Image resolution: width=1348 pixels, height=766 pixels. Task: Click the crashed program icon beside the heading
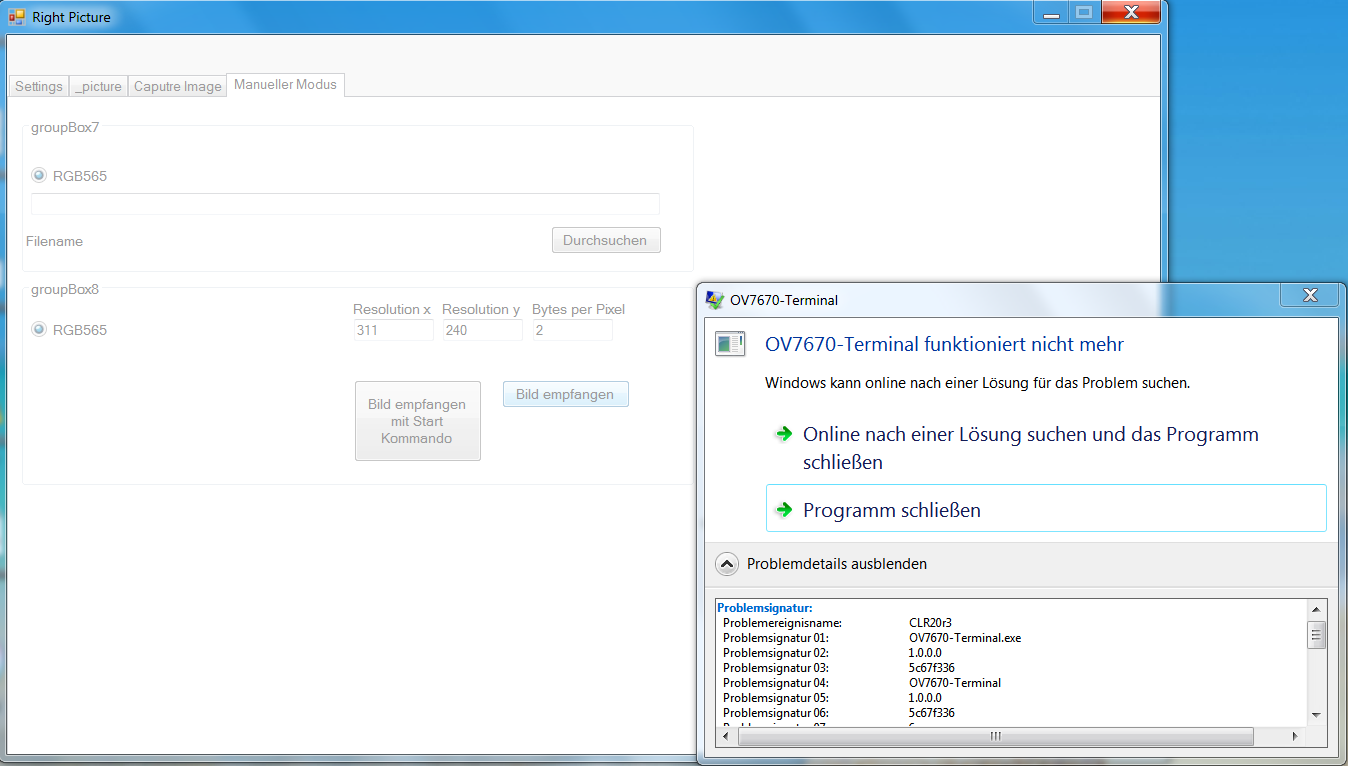(x=730, y=345)
